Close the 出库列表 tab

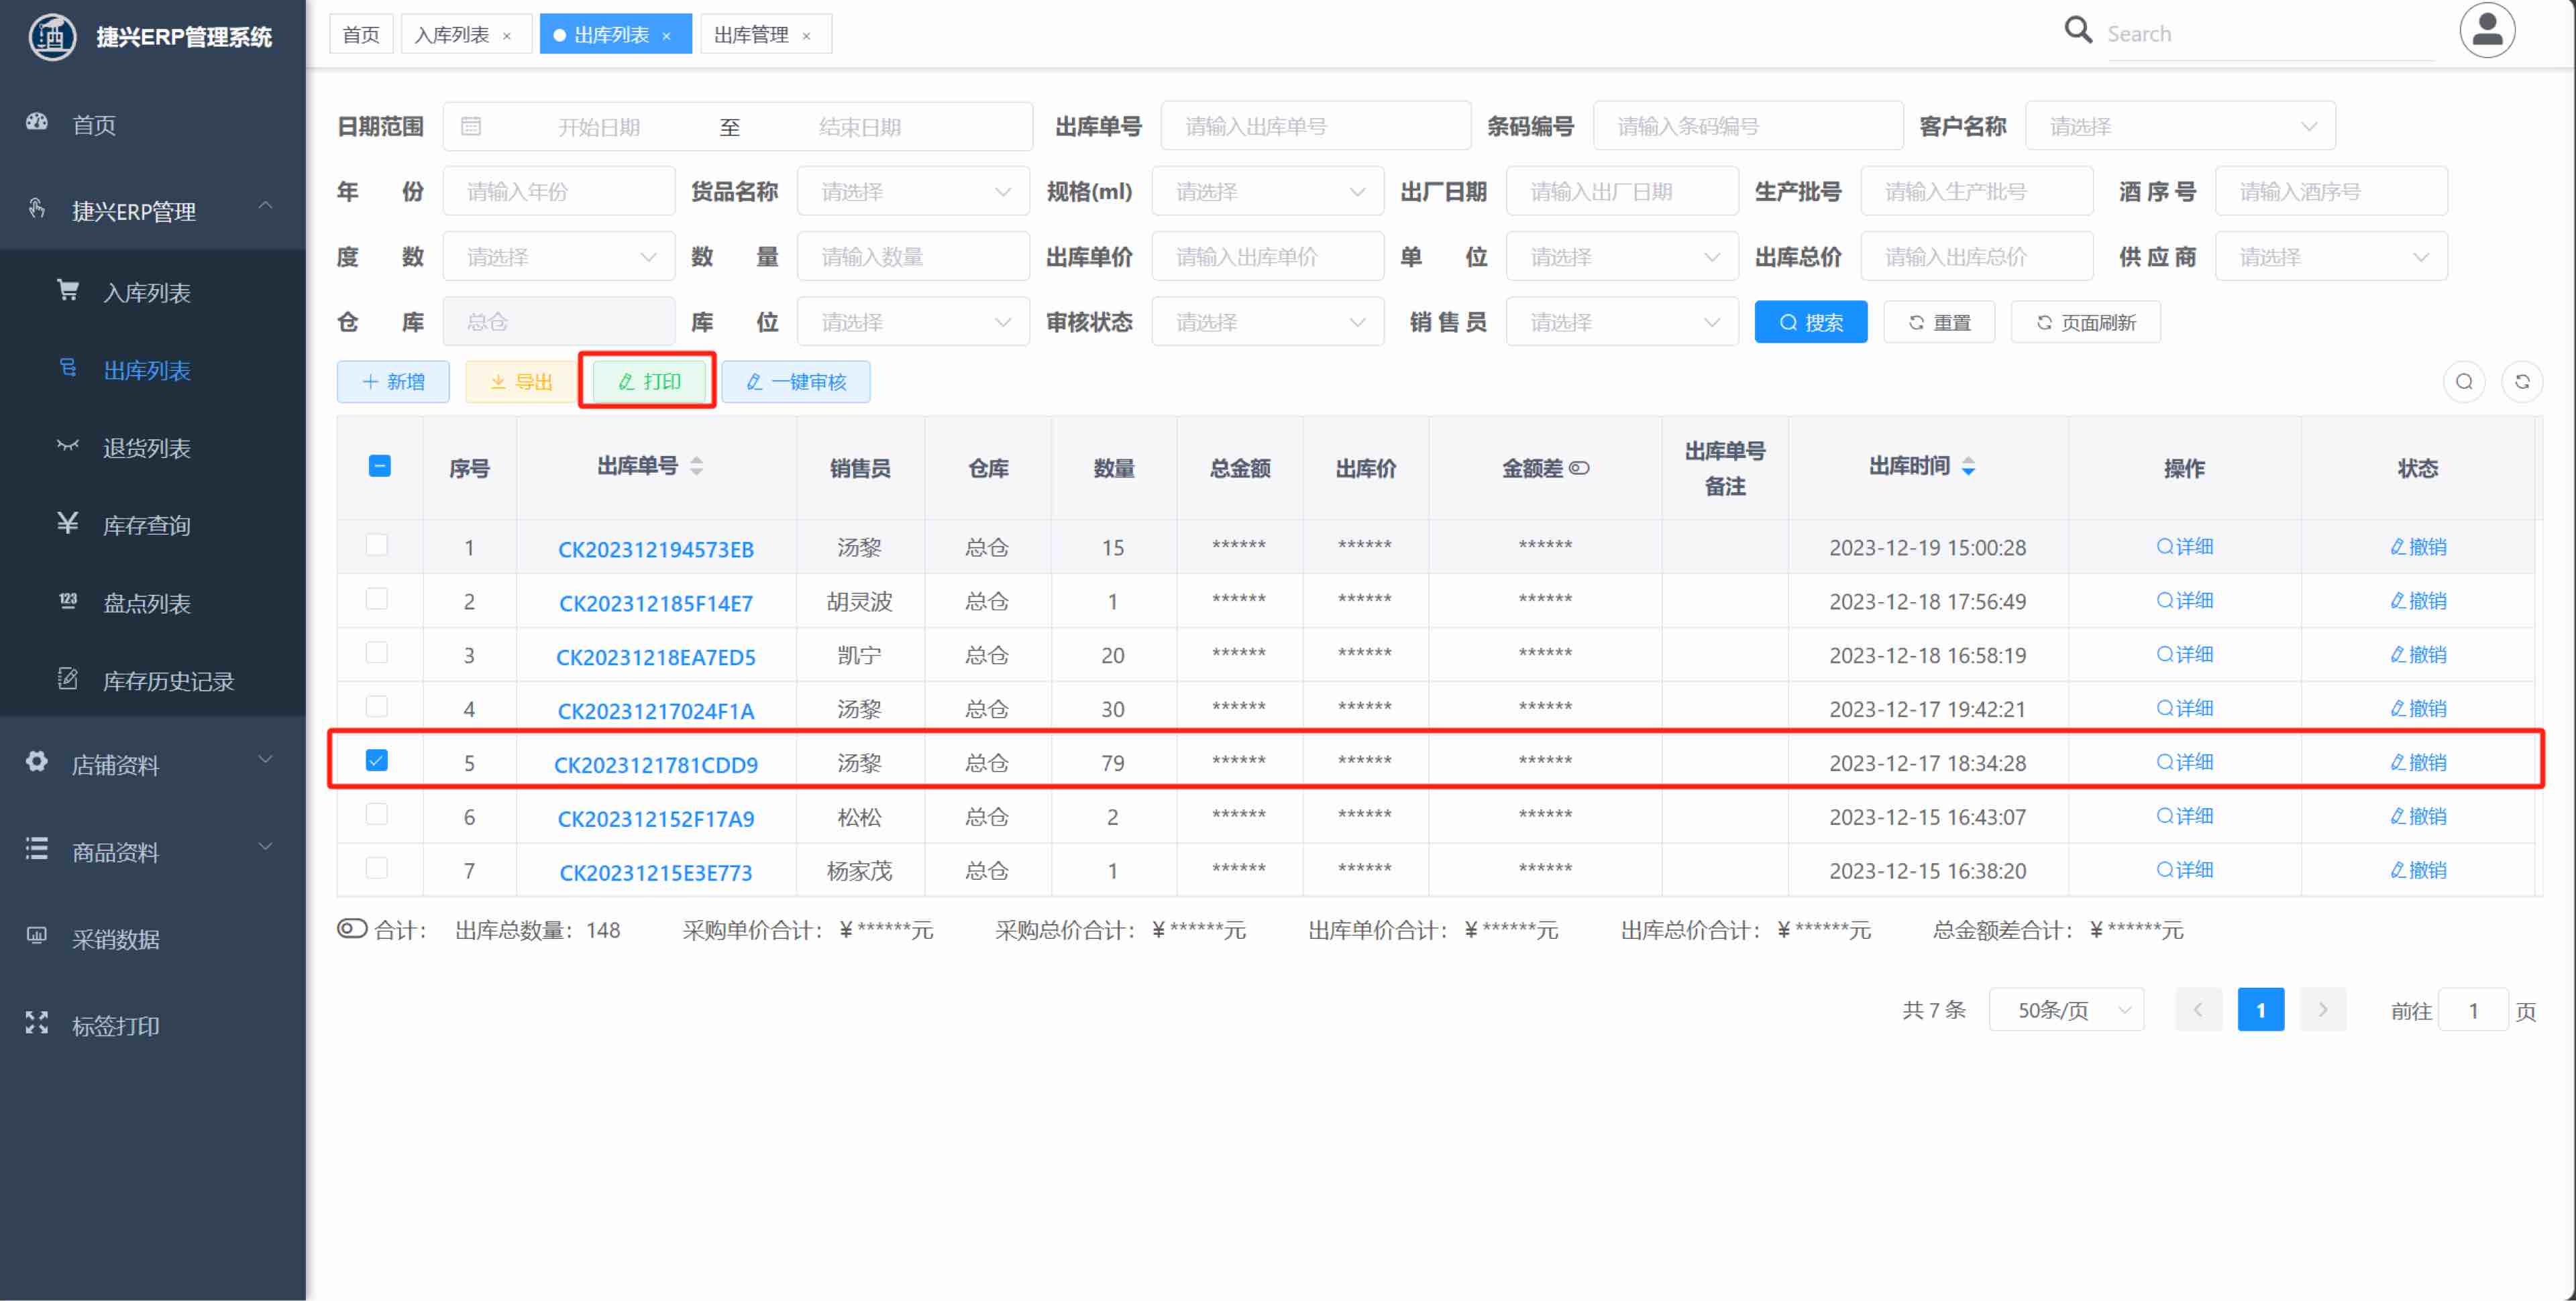pyautogui.click(x=667, y=36)
